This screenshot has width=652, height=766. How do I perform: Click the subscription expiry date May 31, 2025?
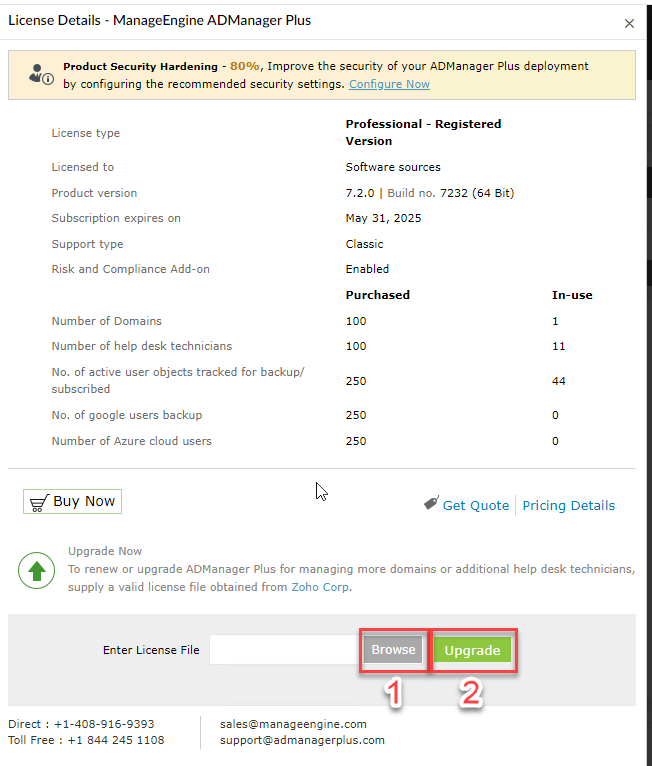click(385, 218)
